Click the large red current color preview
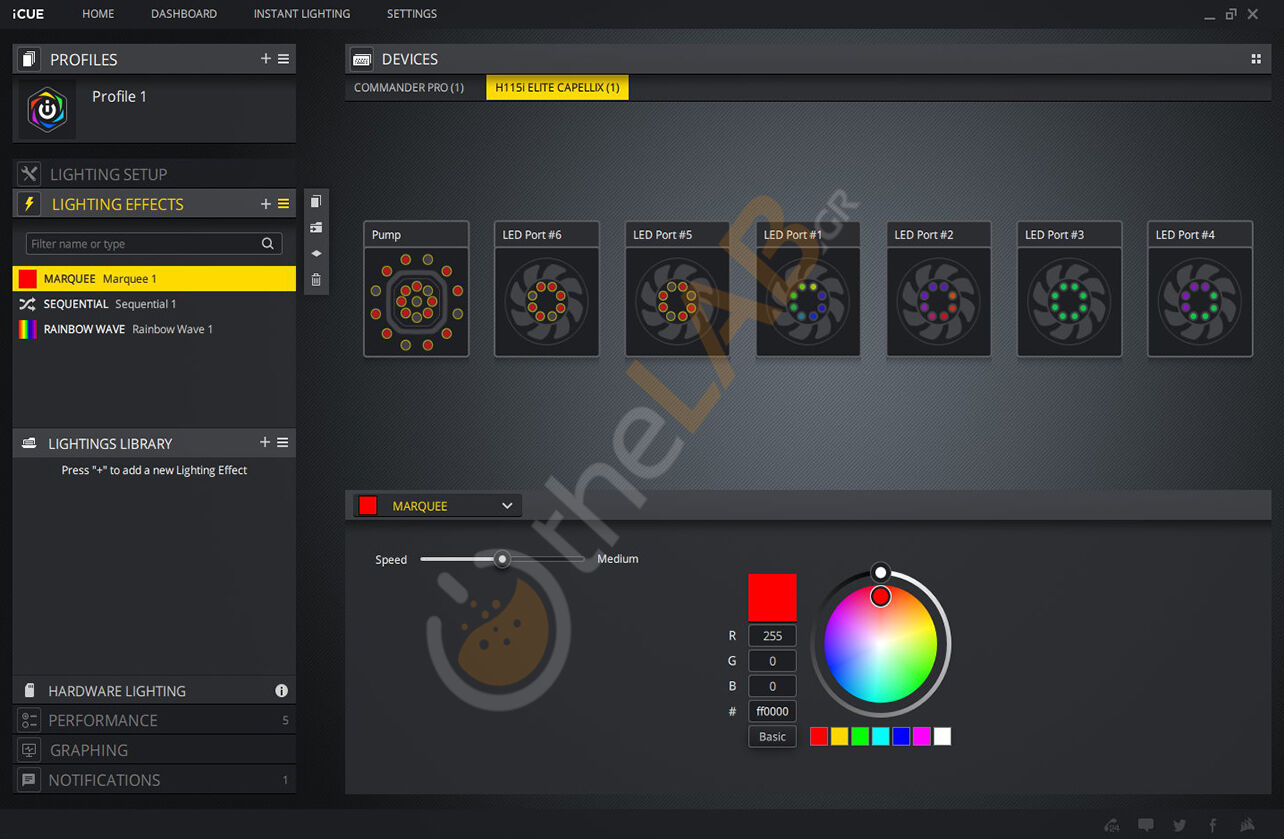 772,598
